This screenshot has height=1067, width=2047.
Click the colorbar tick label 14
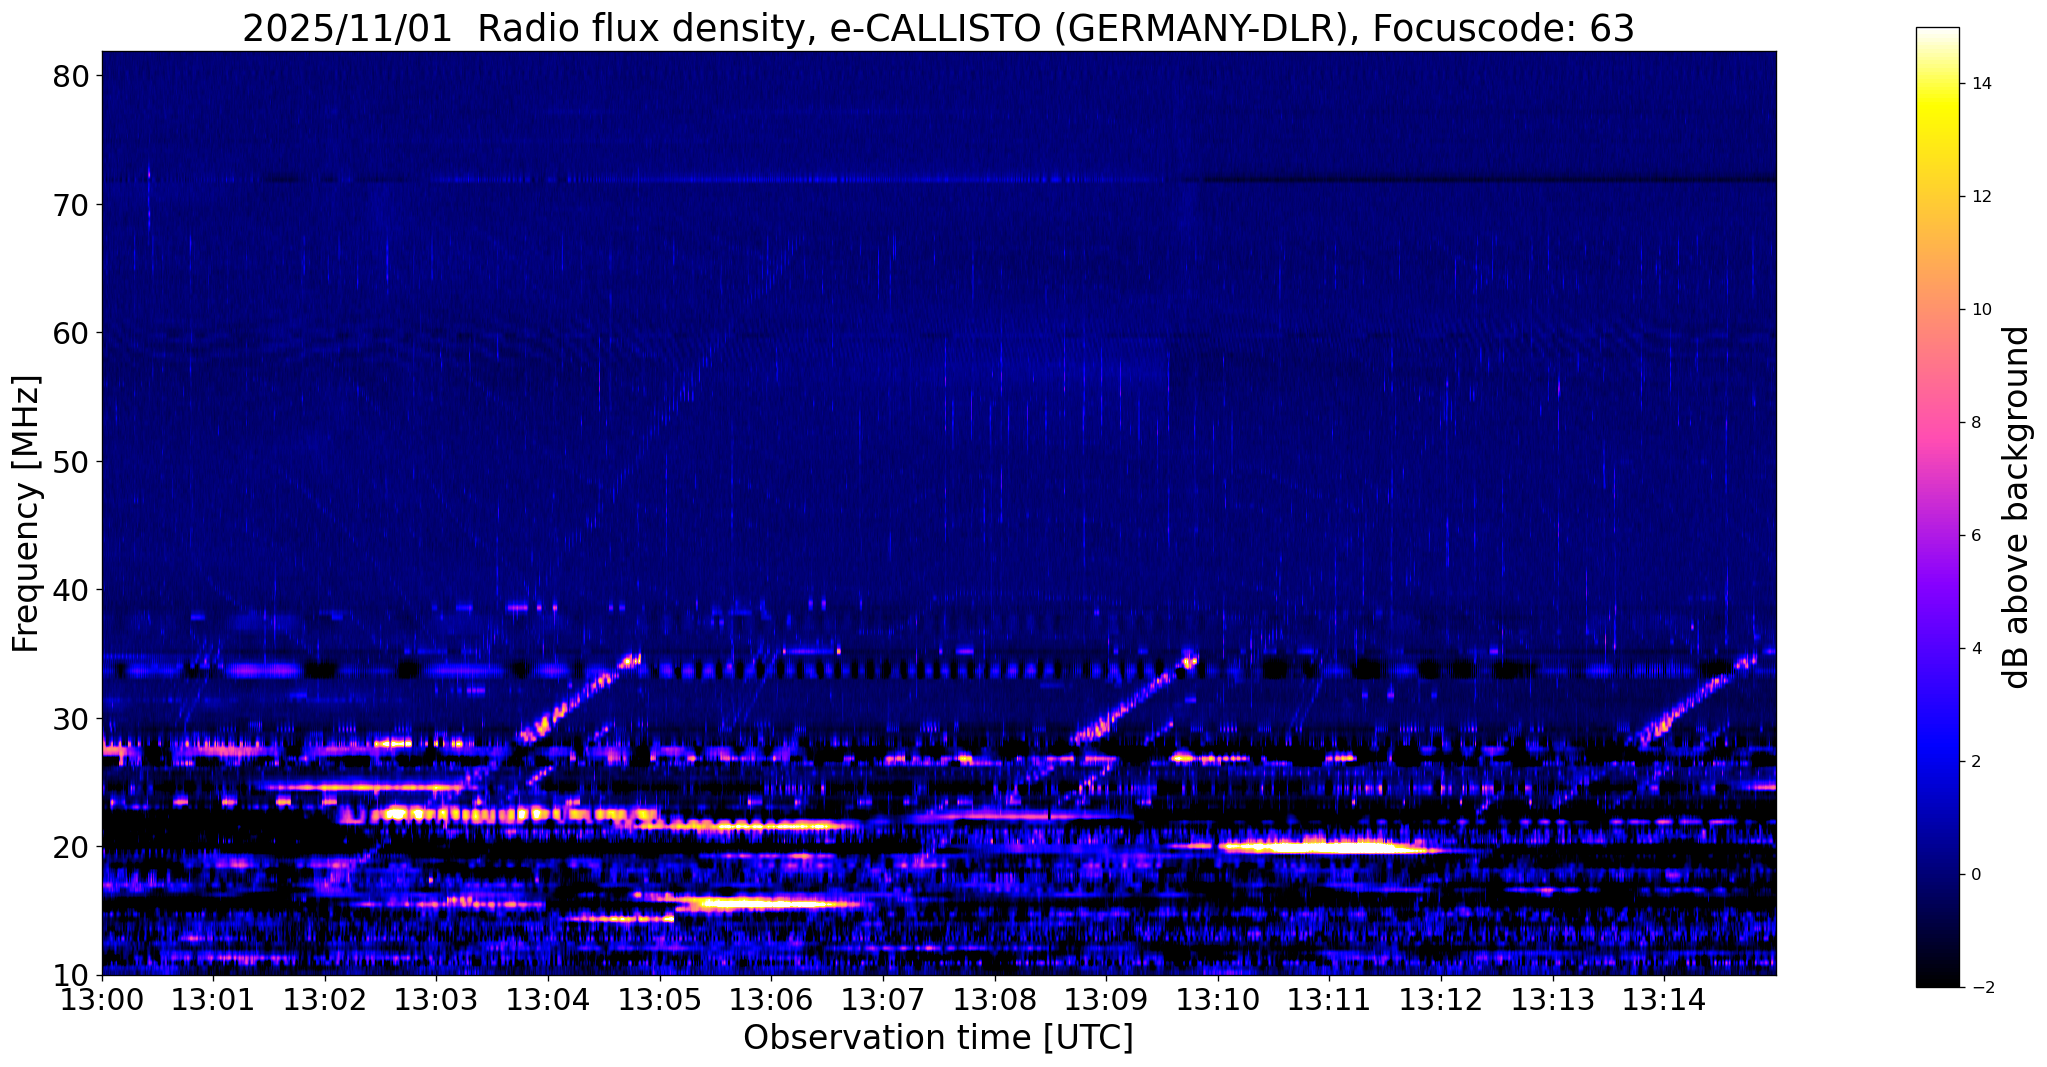pos(1981,84)
